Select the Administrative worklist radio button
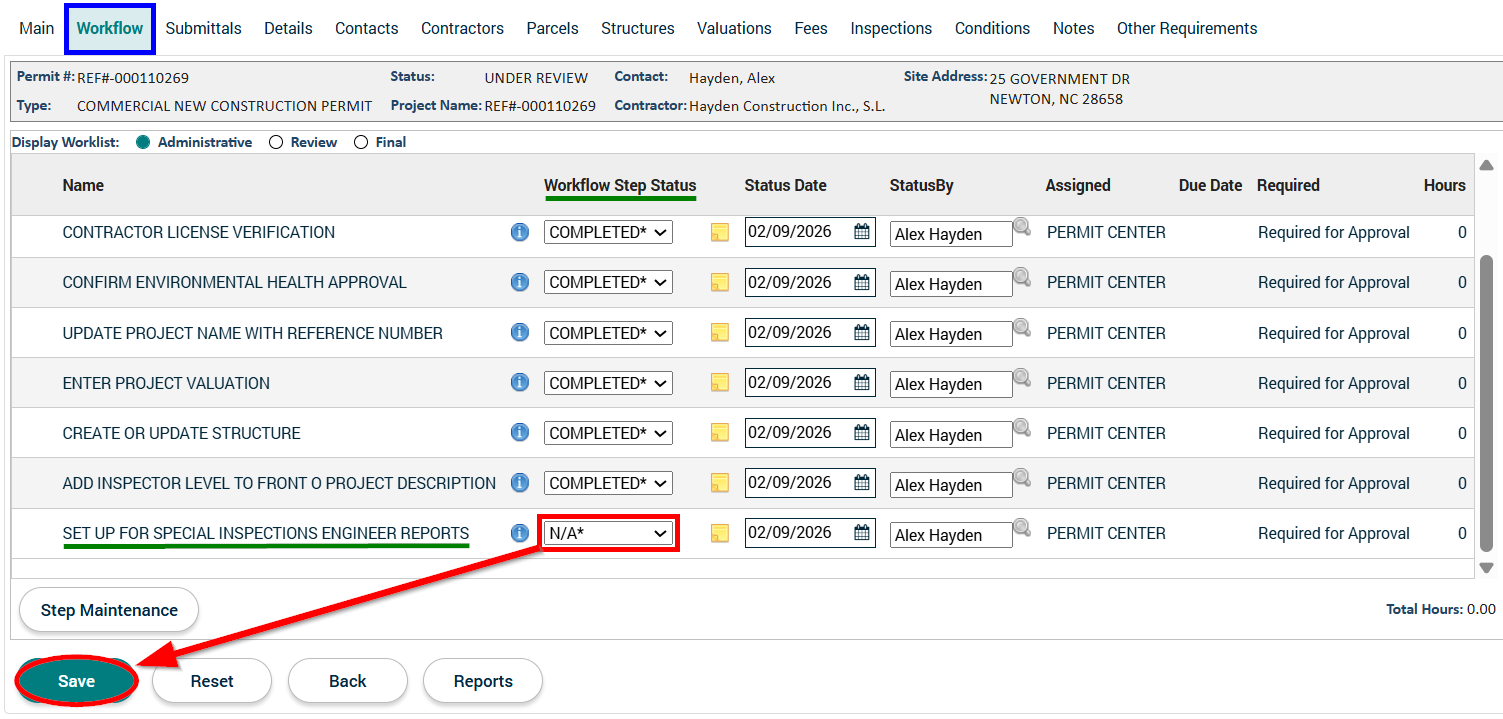1503x719 pixels. tap(143, 142)
